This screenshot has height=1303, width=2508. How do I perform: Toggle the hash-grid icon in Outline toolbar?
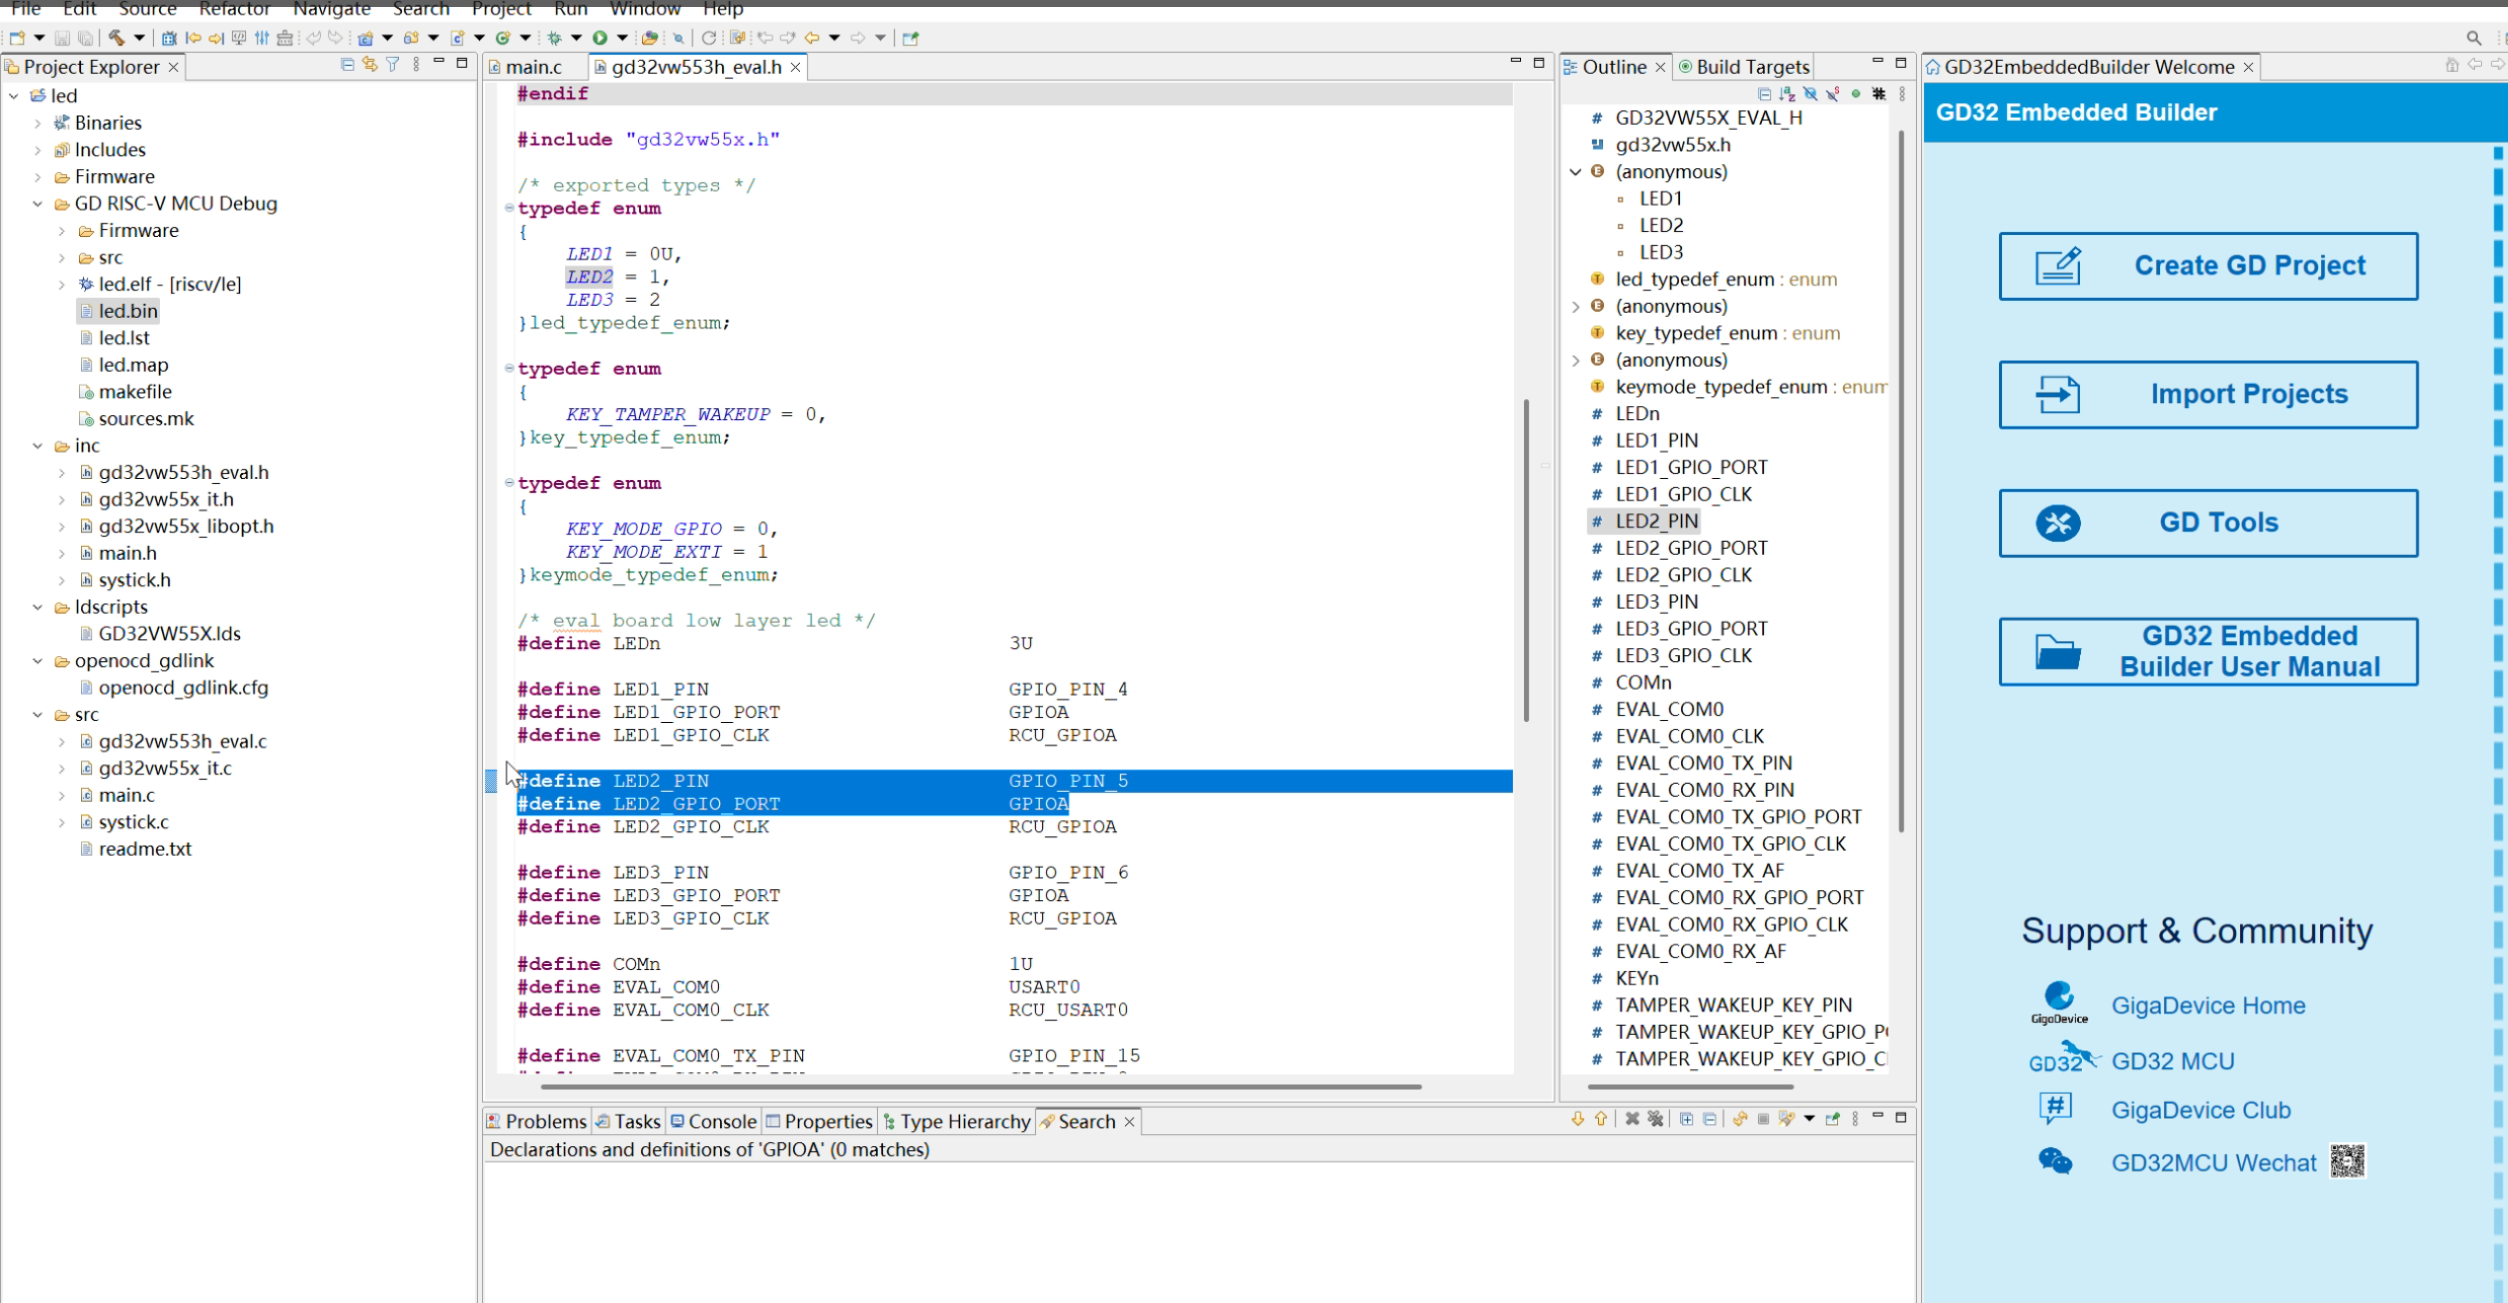point(1879,94)
